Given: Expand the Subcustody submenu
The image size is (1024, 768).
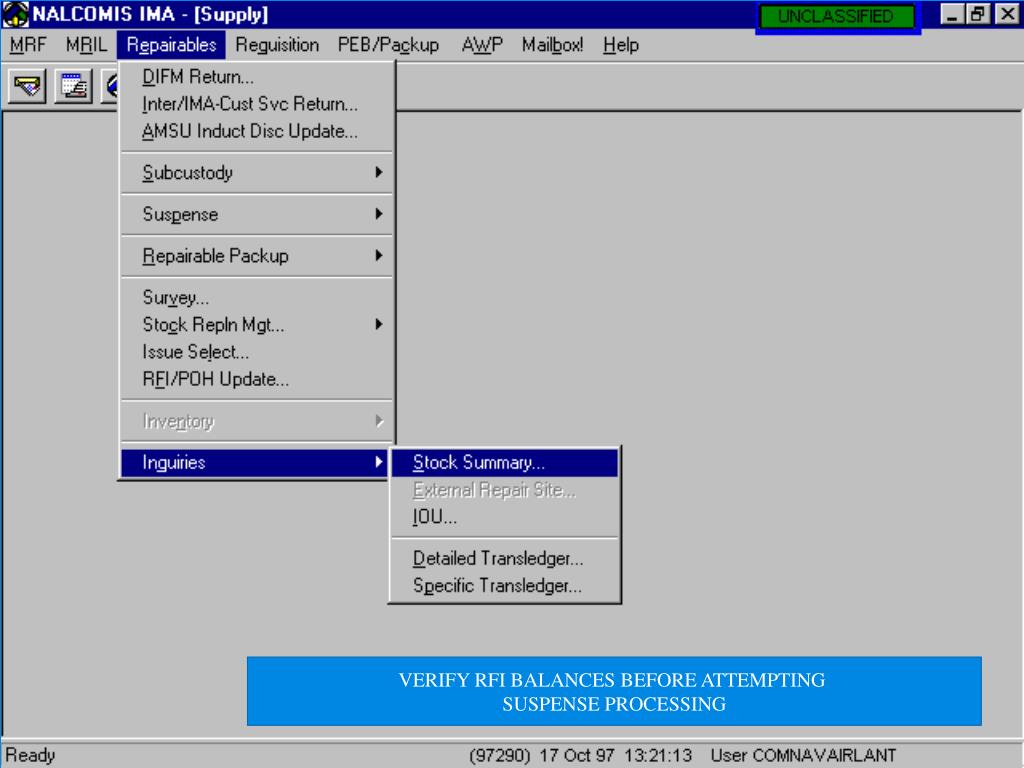Looking at the screenshot, I should (257, 173).
